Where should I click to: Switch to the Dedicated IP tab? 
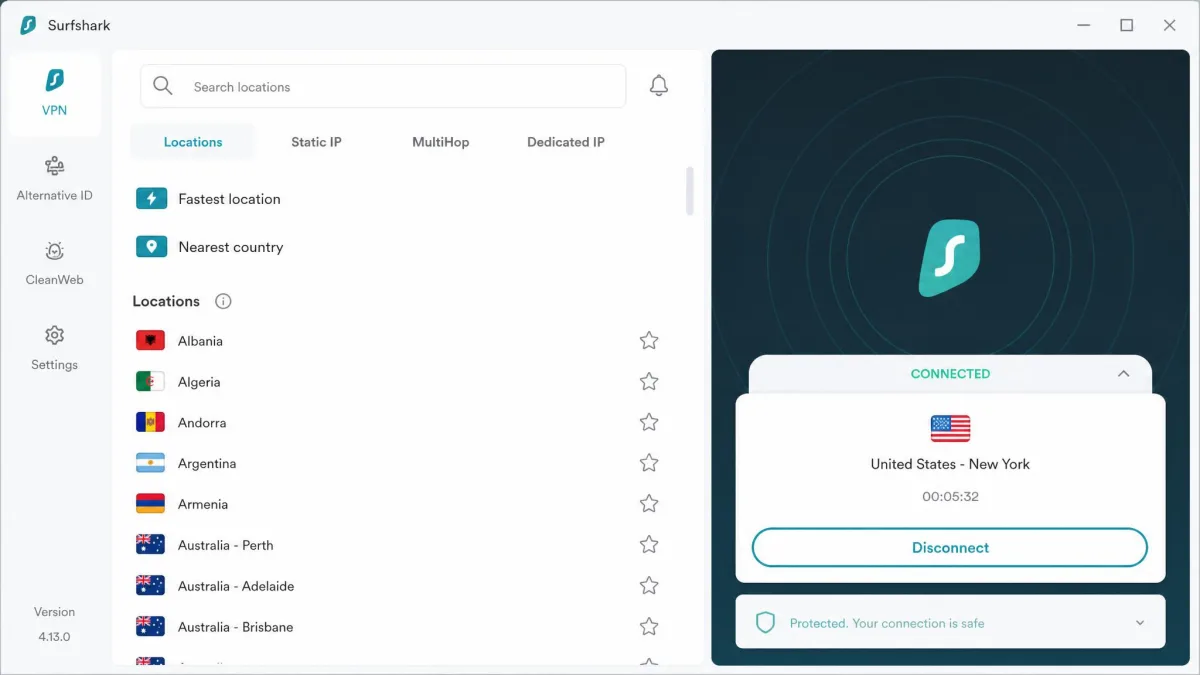point(566,142)
